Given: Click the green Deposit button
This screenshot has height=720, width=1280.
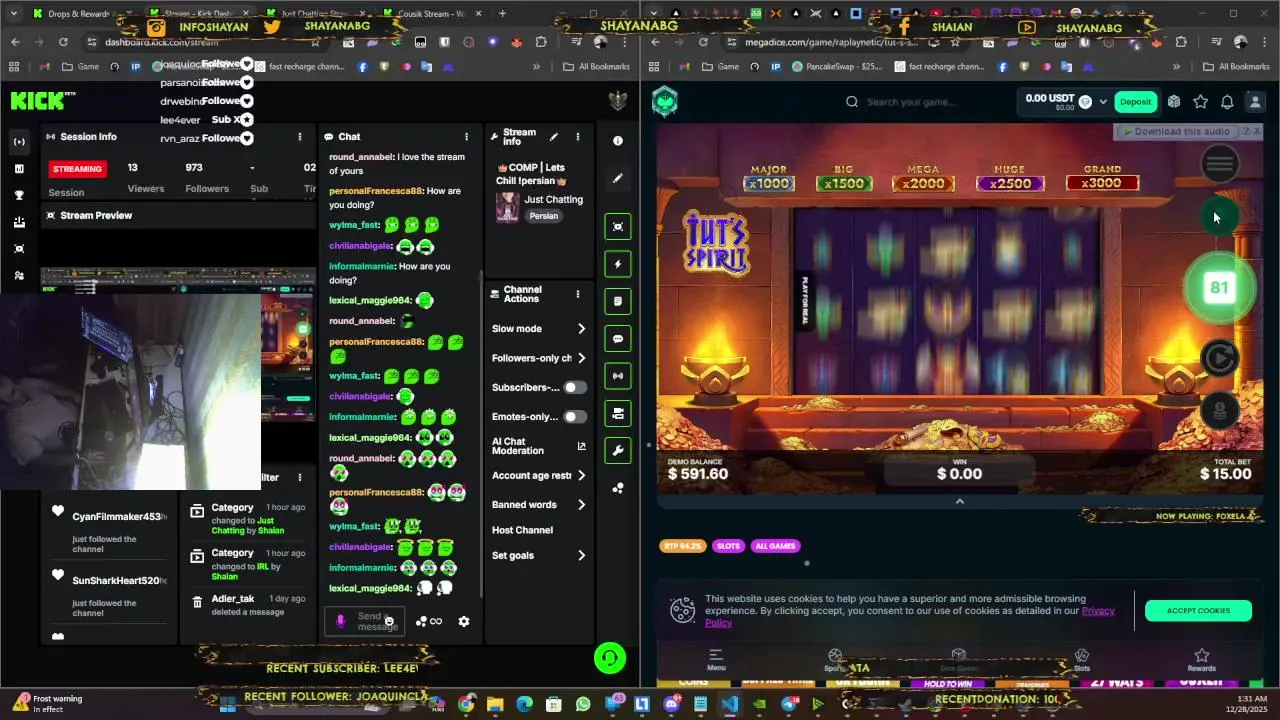Looking at the screenshot, I should click(x=1135, y=101).
